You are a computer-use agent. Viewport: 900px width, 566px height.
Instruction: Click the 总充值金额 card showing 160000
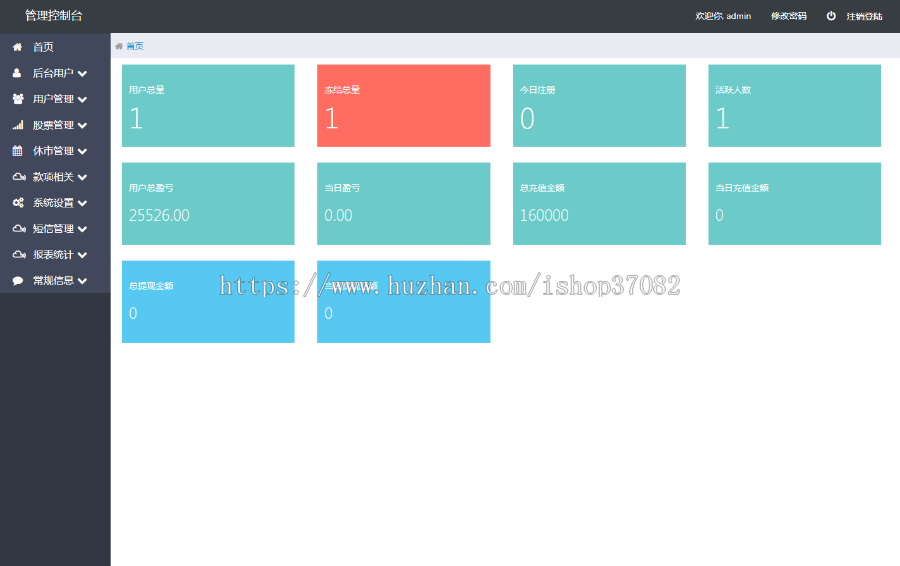599,204
